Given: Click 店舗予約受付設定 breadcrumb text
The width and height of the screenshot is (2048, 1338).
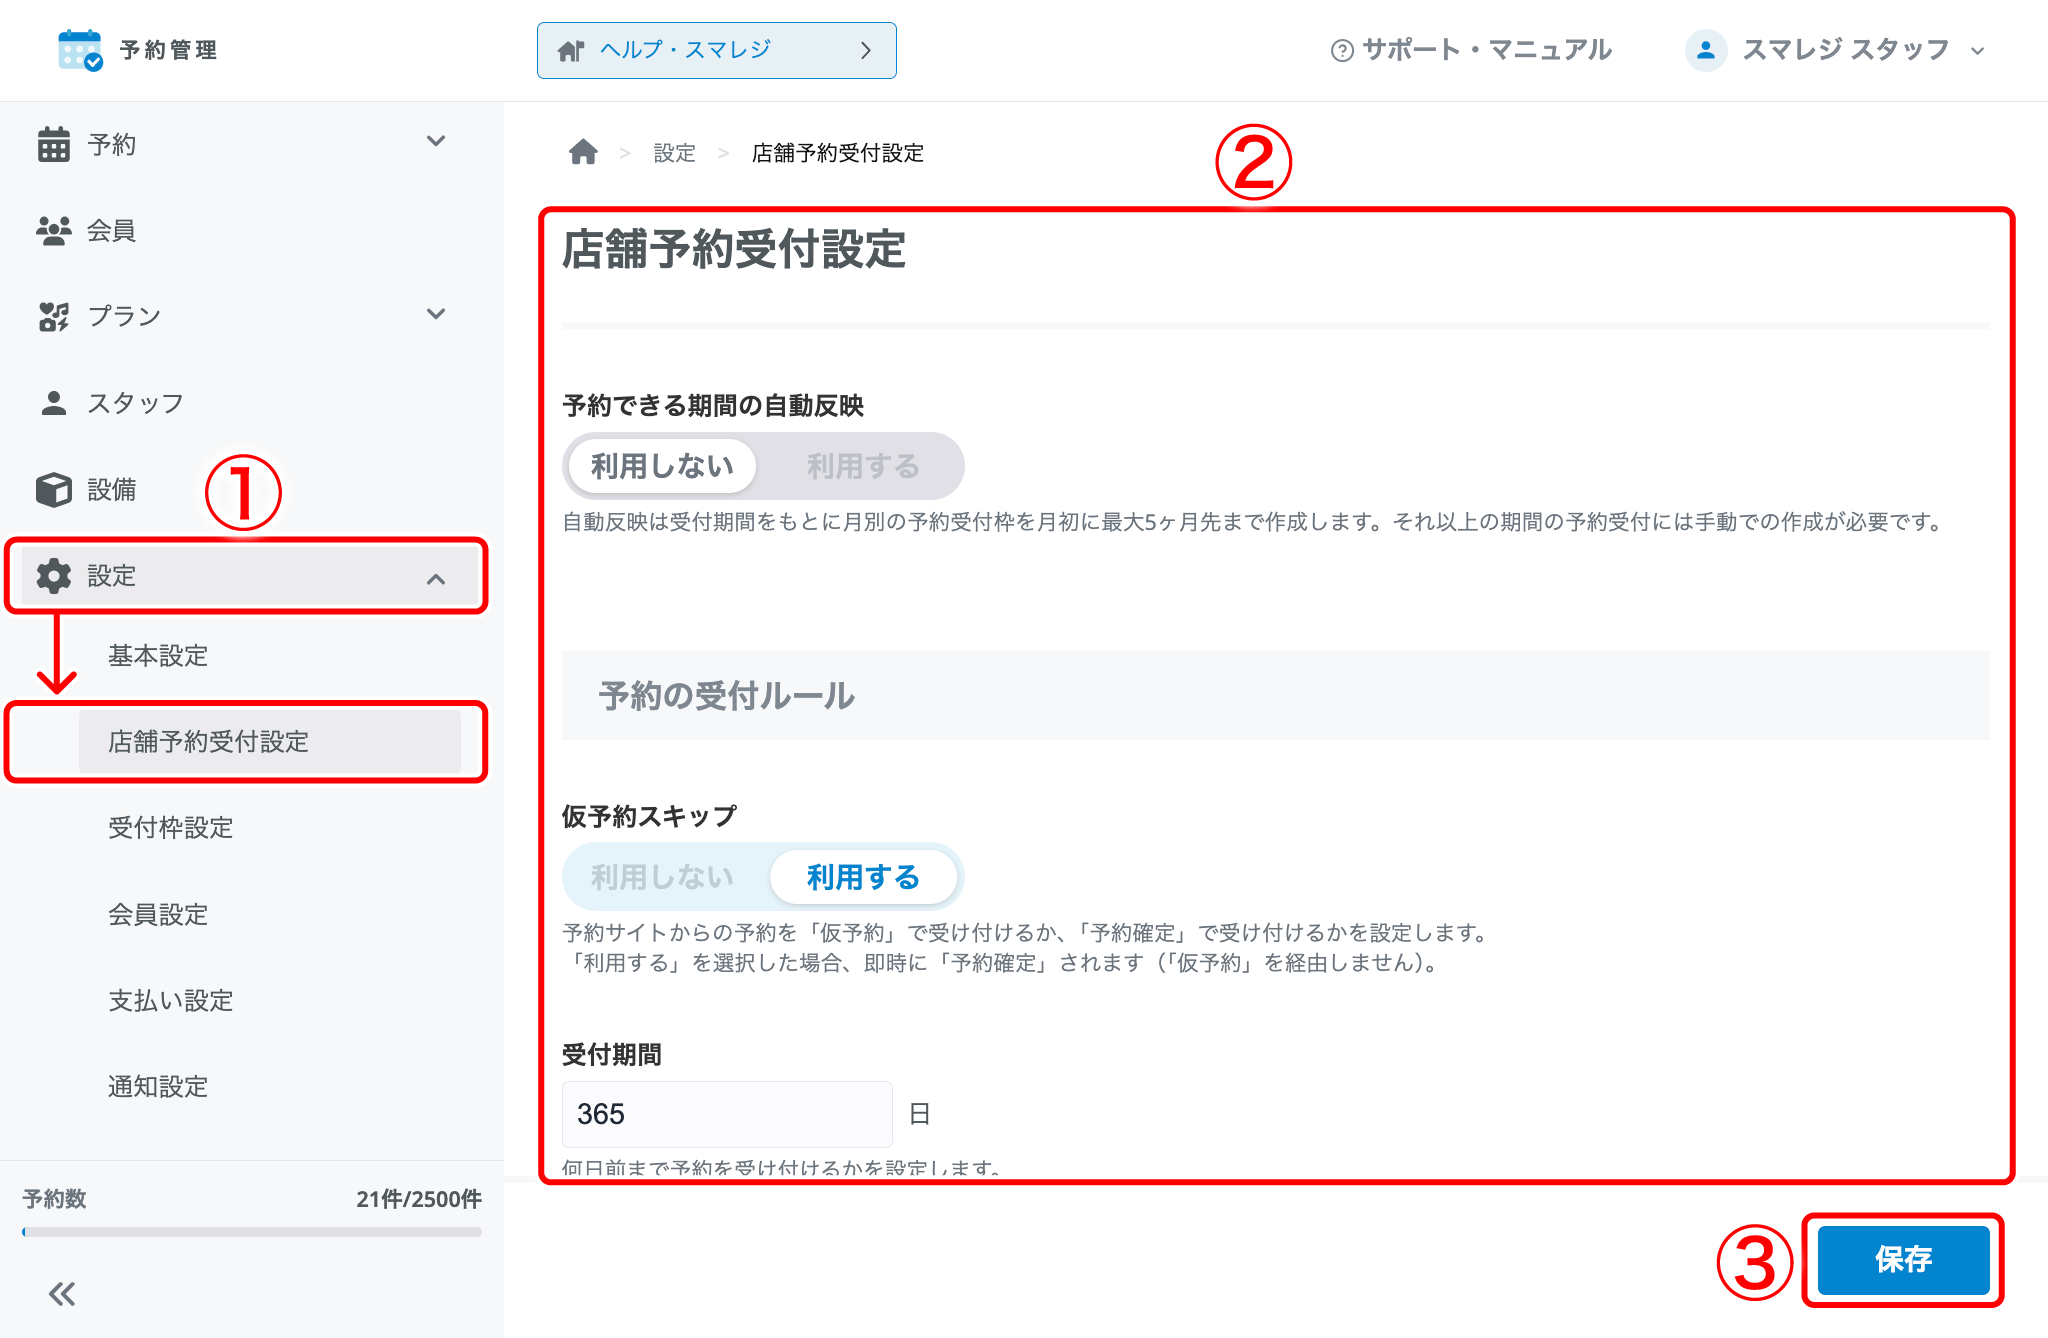Looking at the screenshot, I should 838,153.
